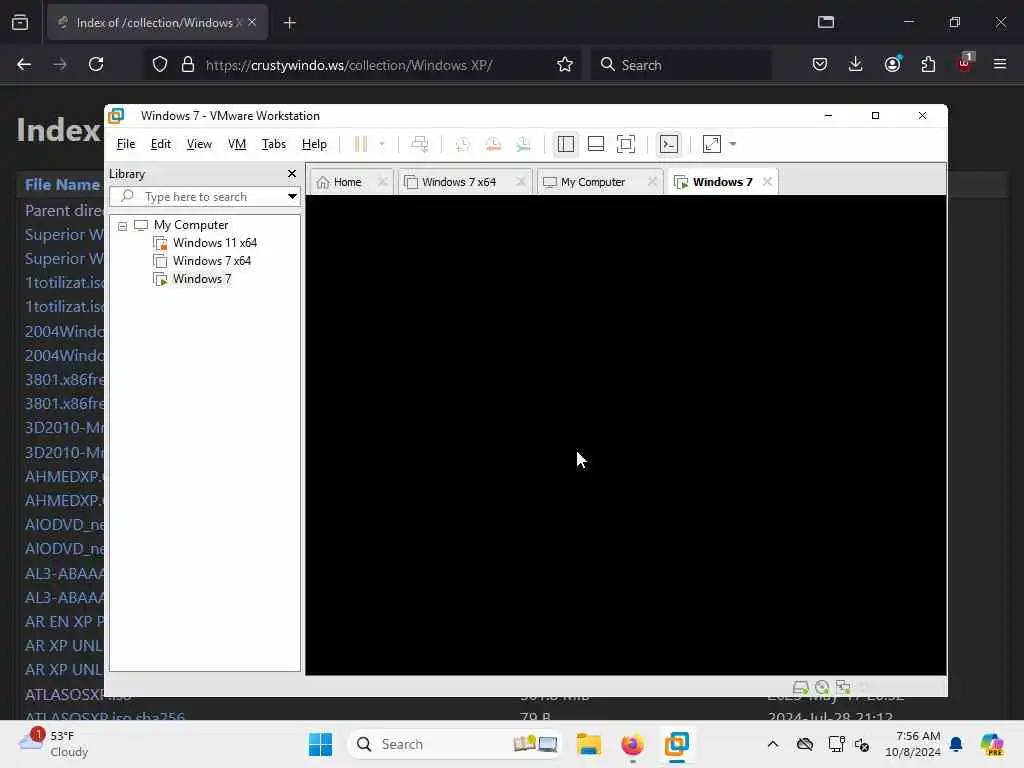
Task: Open File Explorer from taskbar
Action: coord(588,744)
